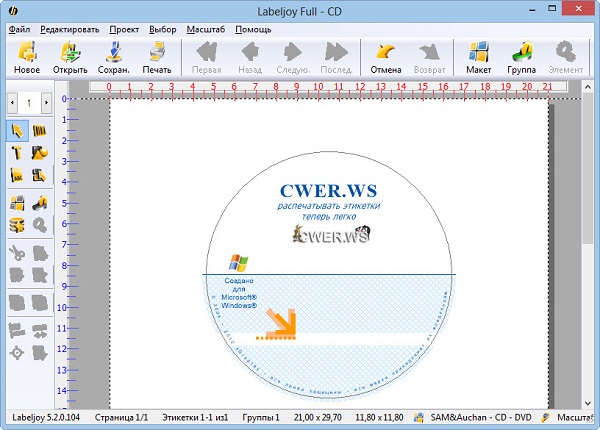Click the Новое (New) toolbar icon
600x430 pixels.
[x=27, y=57]
